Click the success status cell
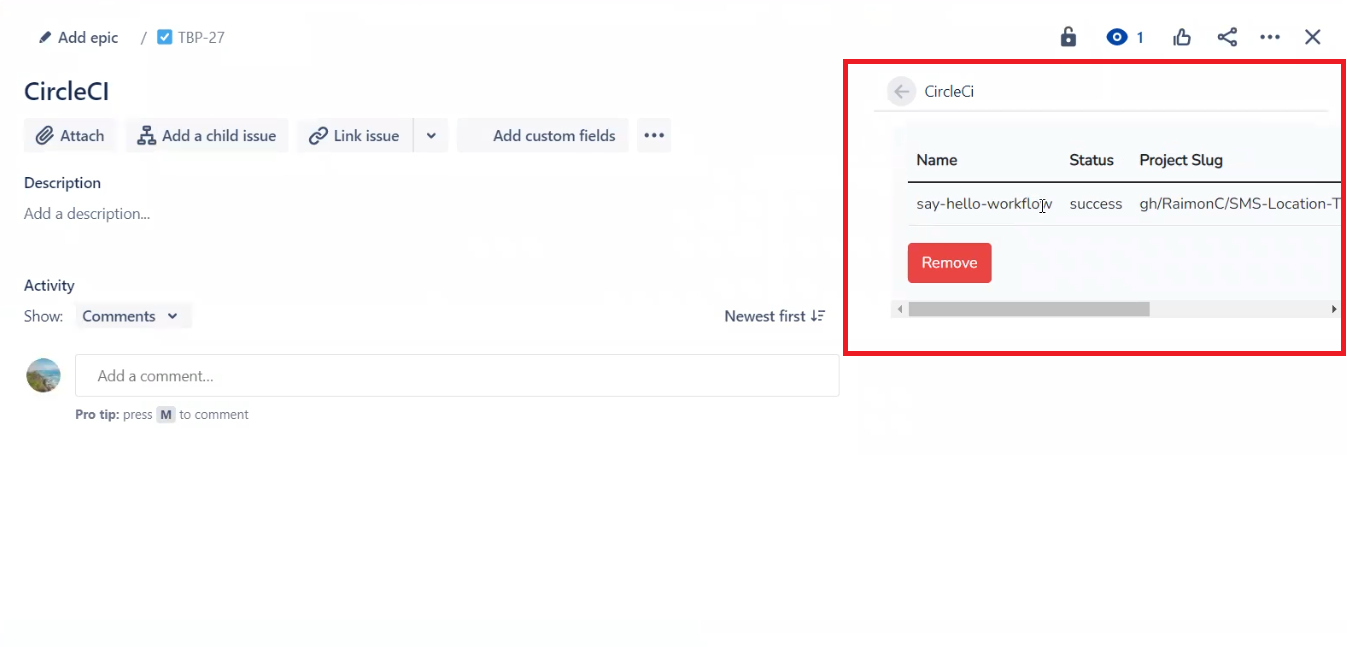 [1096, 204]
